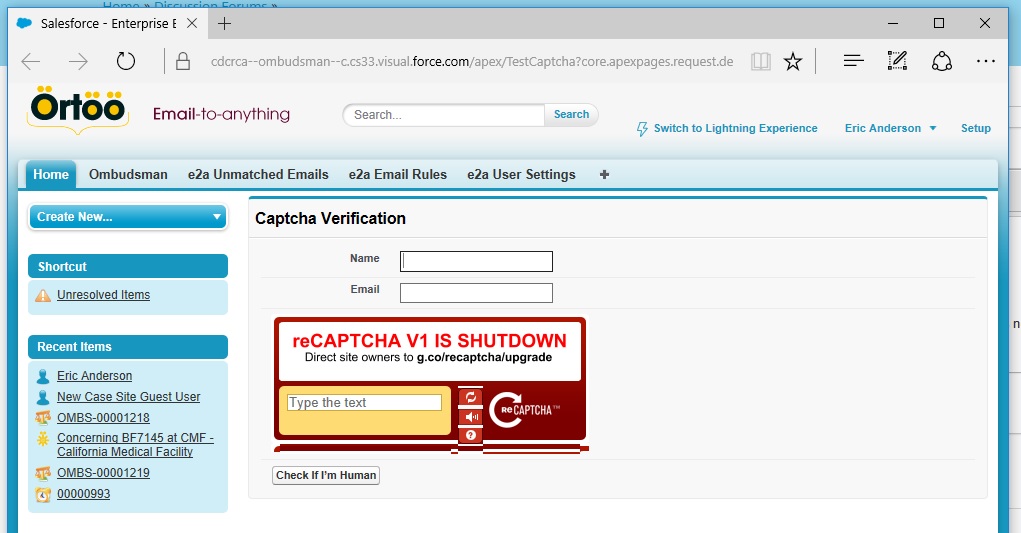Open the Ombudsman tab

click(128, 174)
